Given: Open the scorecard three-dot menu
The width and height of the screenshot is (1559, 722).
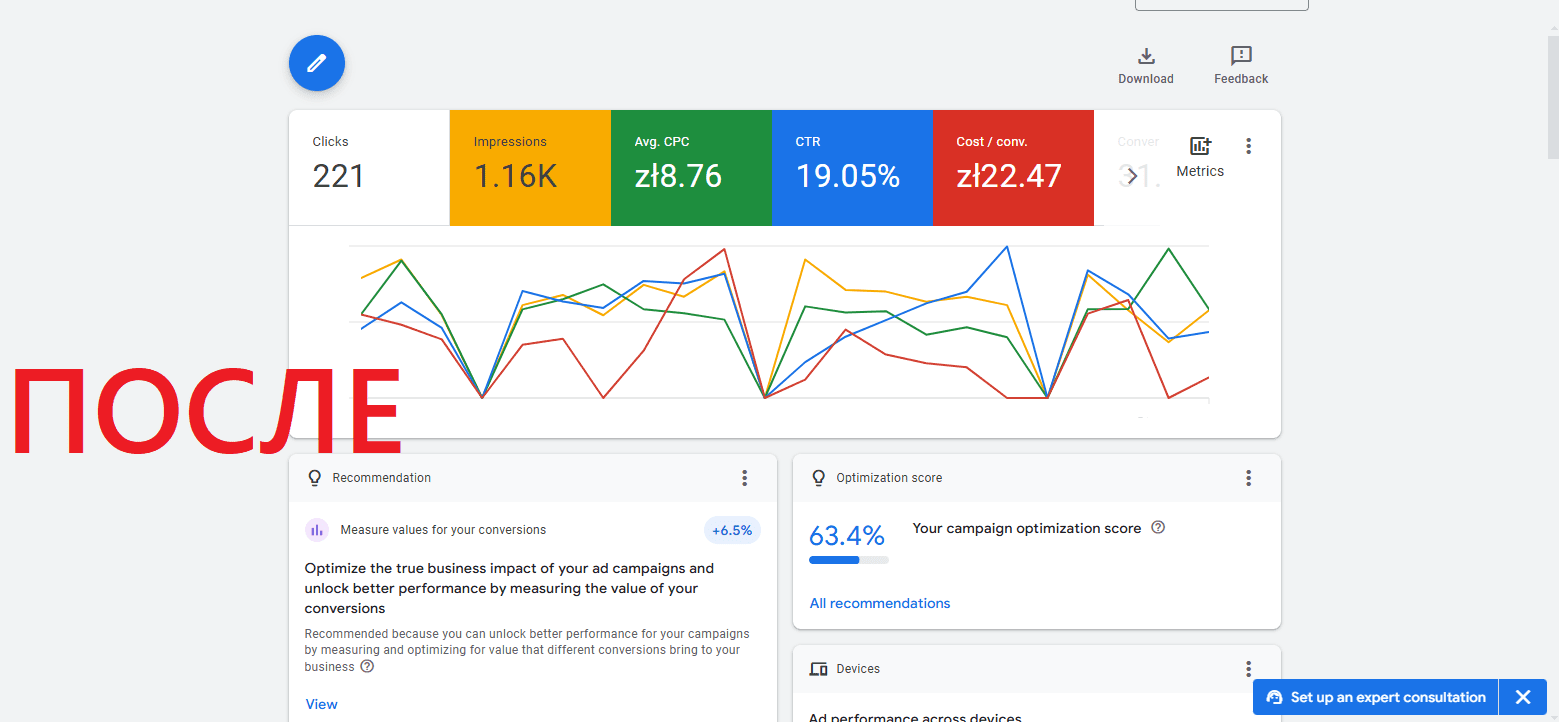Looking at the screenshot, I should click(1248, 146).
